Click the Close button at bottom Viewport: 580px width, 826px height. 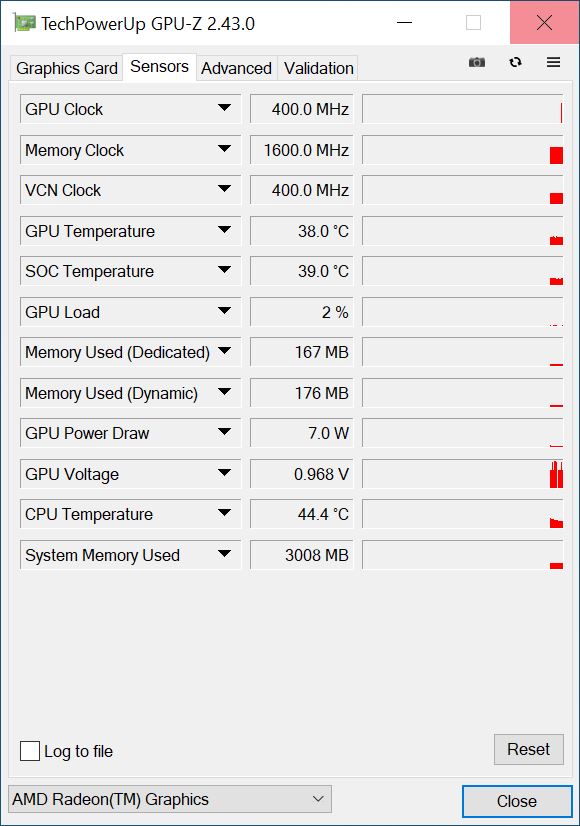(x=517, y=801)
